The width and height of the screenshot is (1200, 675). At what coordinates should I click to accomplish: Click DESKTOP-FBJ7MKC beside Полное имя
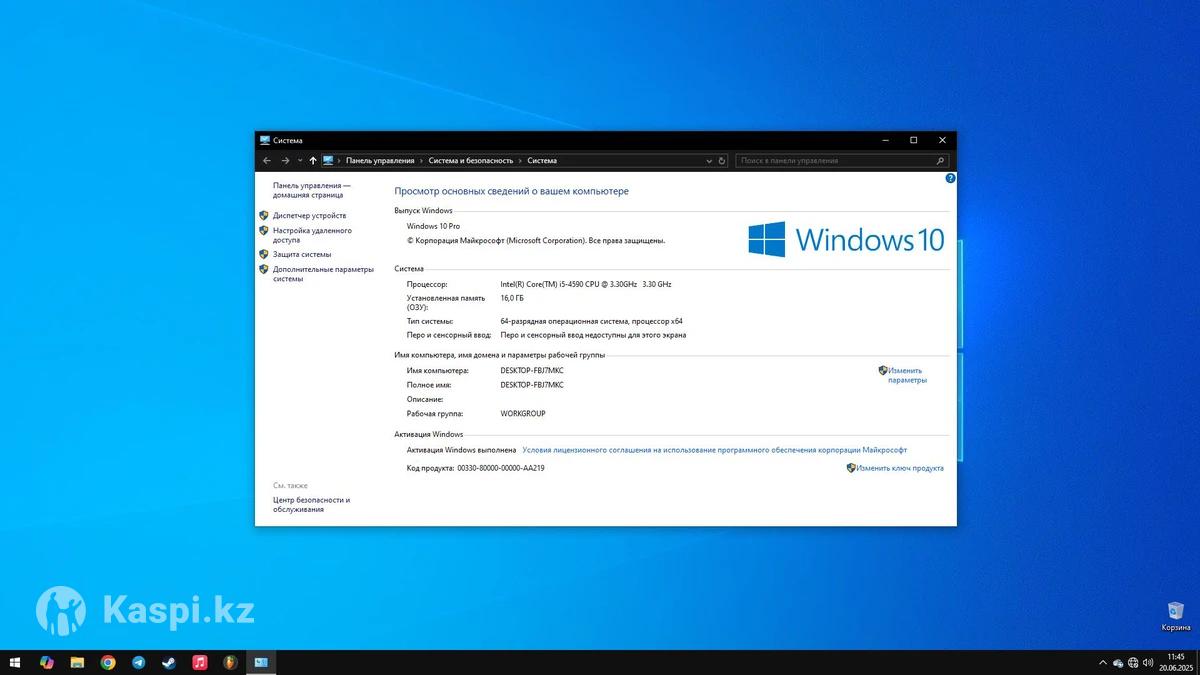[532, 384]
